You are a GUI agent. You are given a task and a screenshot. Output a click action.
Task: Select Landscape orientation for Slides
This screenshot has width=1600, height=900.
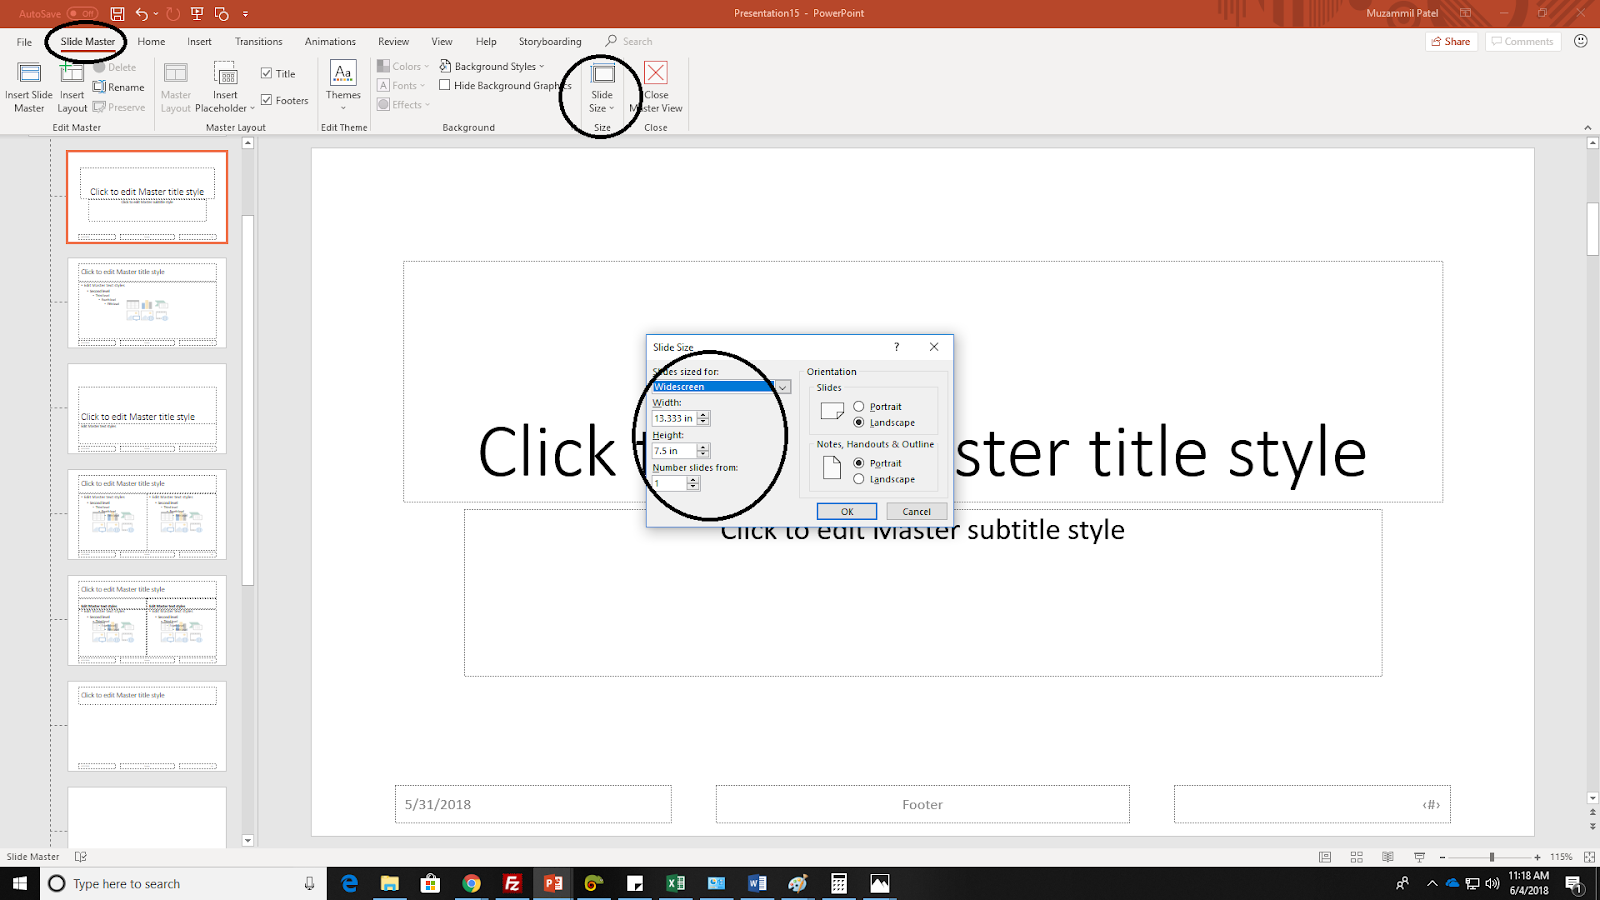[x=859, y=423]
